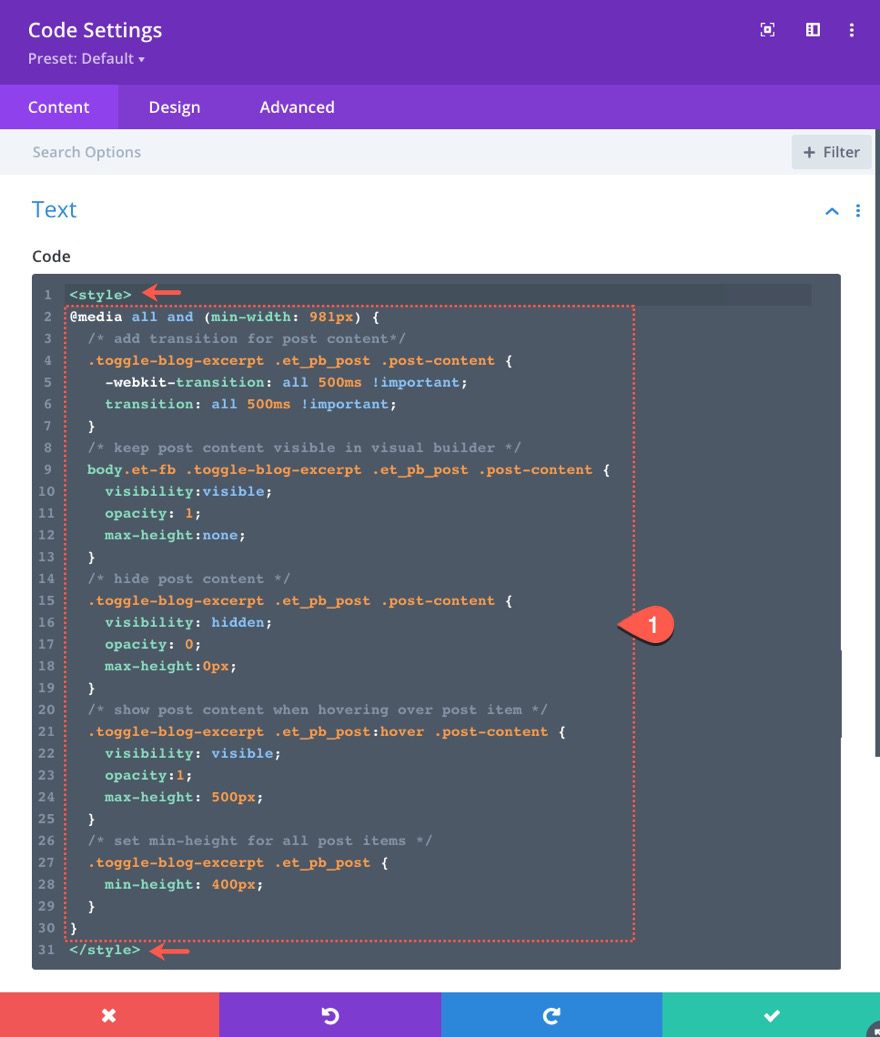The width and height of the screenshot is (880, 1037).
Task: Open the header three-dot options menu
Action: (852, 30)
